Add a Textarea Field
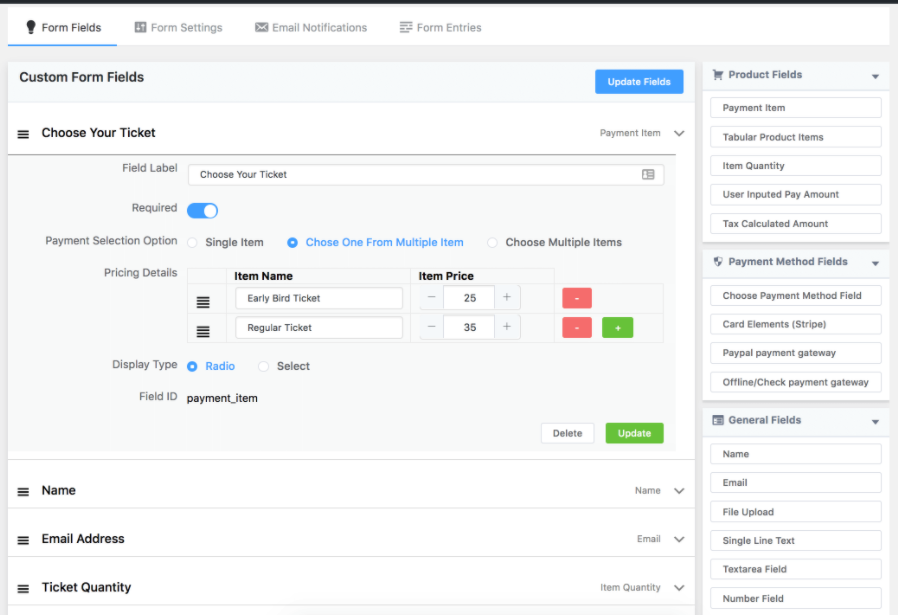The width and height of the screenshot is (898, 615). (795, 569)
